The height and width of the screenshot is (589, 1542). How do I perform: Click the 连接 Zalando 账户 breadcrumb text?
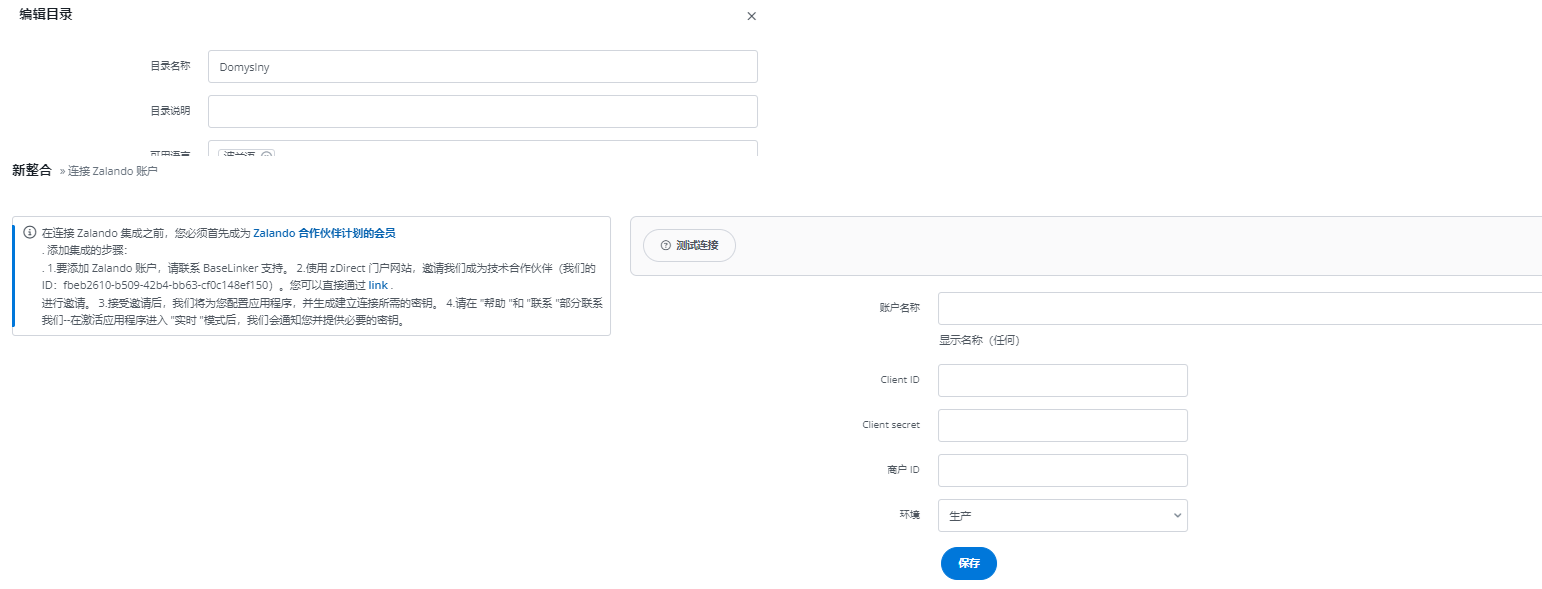coord(113,172)
